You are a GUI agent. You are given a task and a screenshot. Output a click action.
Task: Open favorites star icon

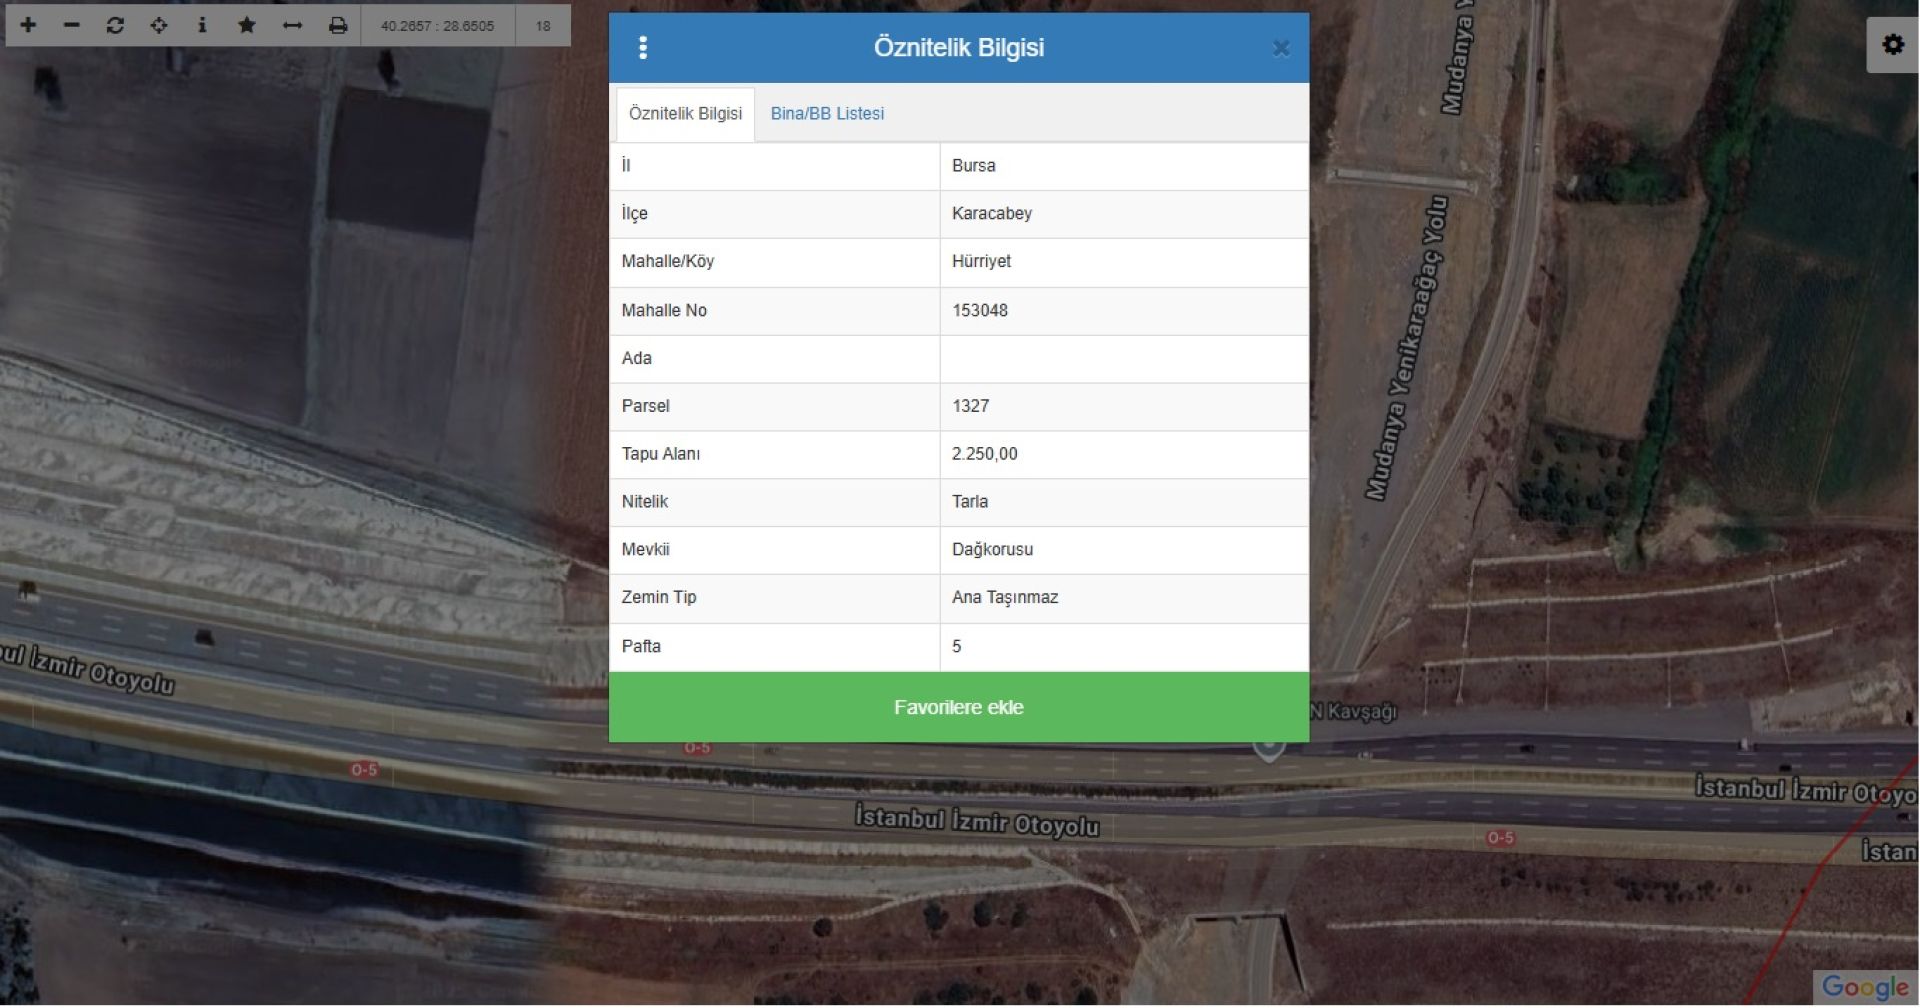click(x=247, y=25)
